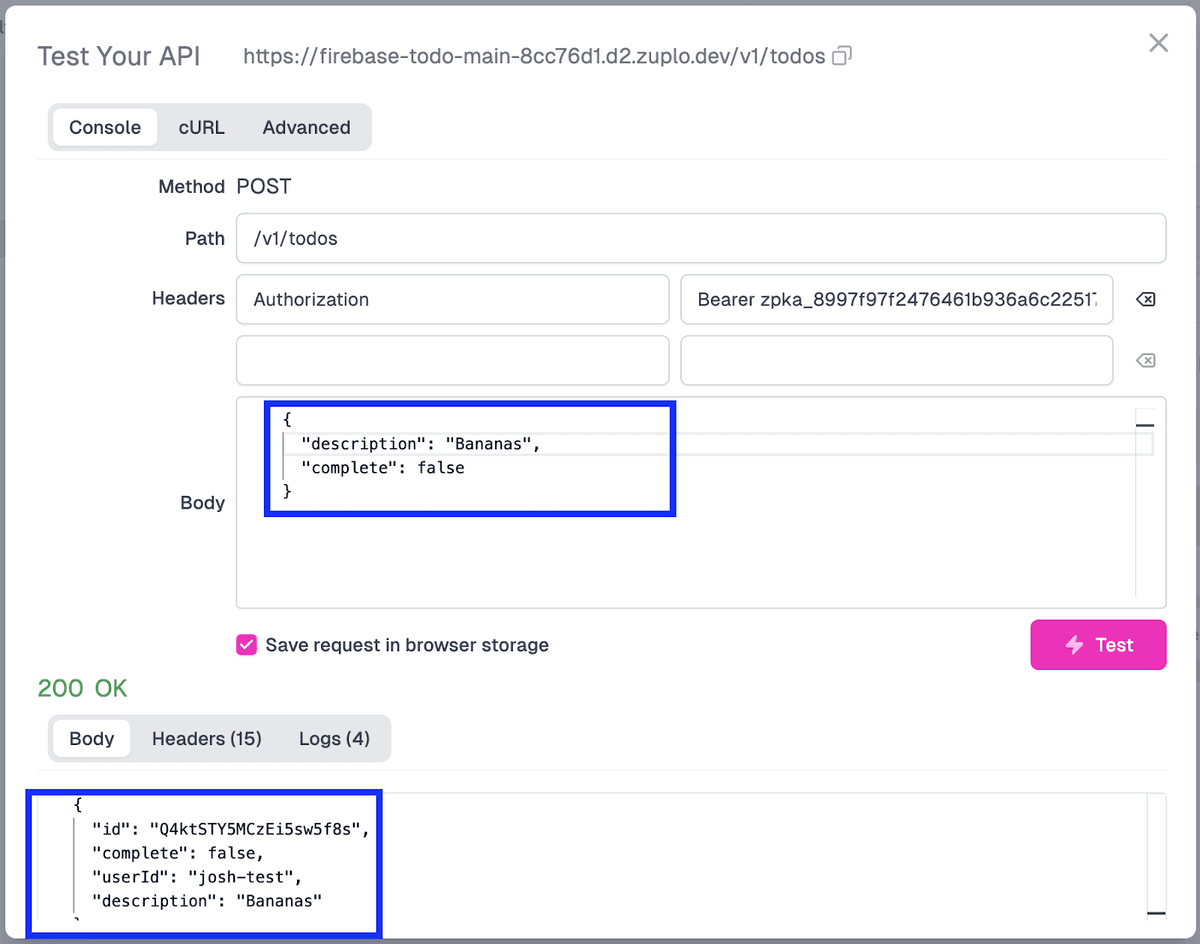
Task: Copy the API endpoint URL
Action: coord(841,57)
